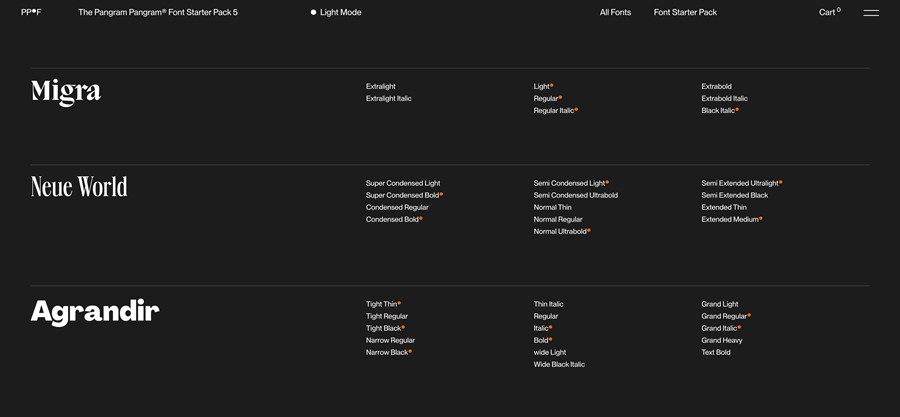The height and width of the screenshot is (417, 900).
Task: Select Semi Condensed Light
Action: [x=569, y=184]
